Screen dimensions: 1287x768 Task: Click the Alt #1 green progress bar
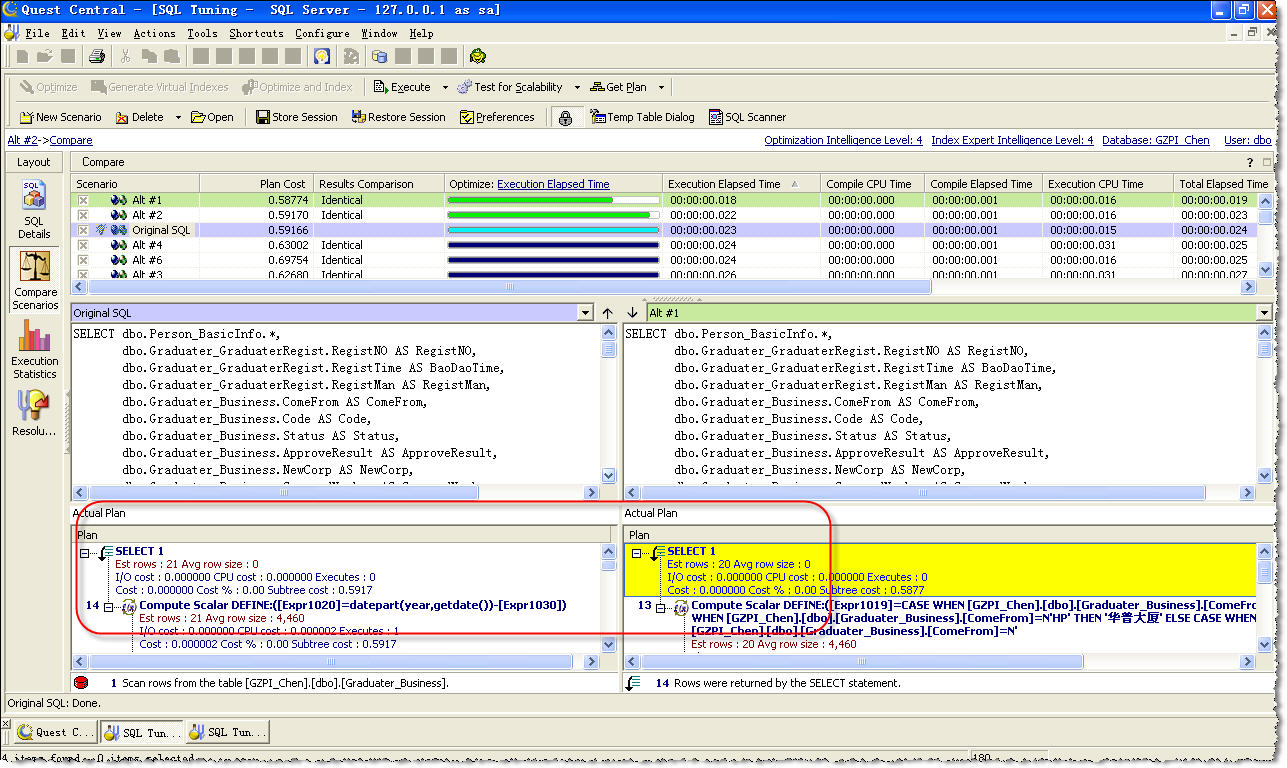point(530,200)
